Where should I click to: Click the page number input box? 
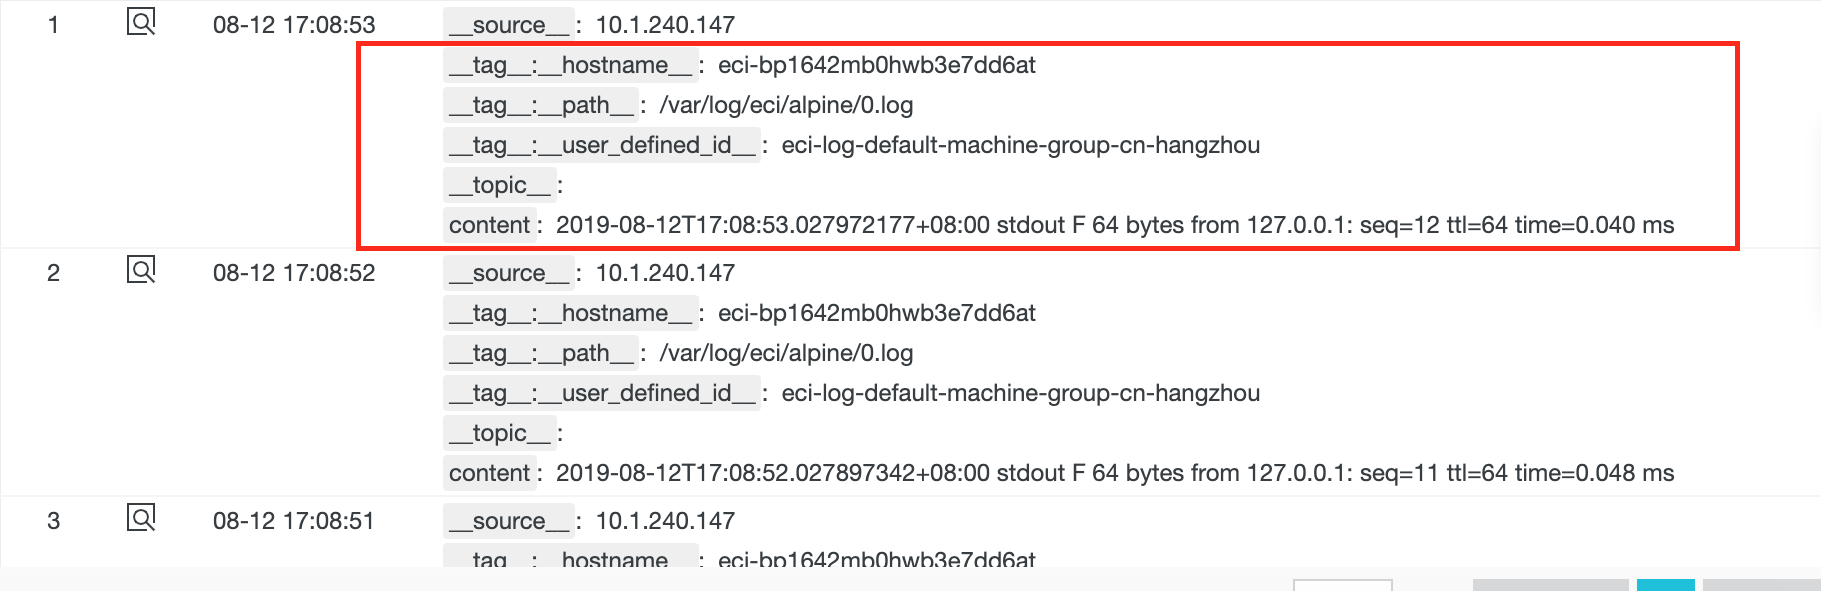click(x=1342, y=585)
